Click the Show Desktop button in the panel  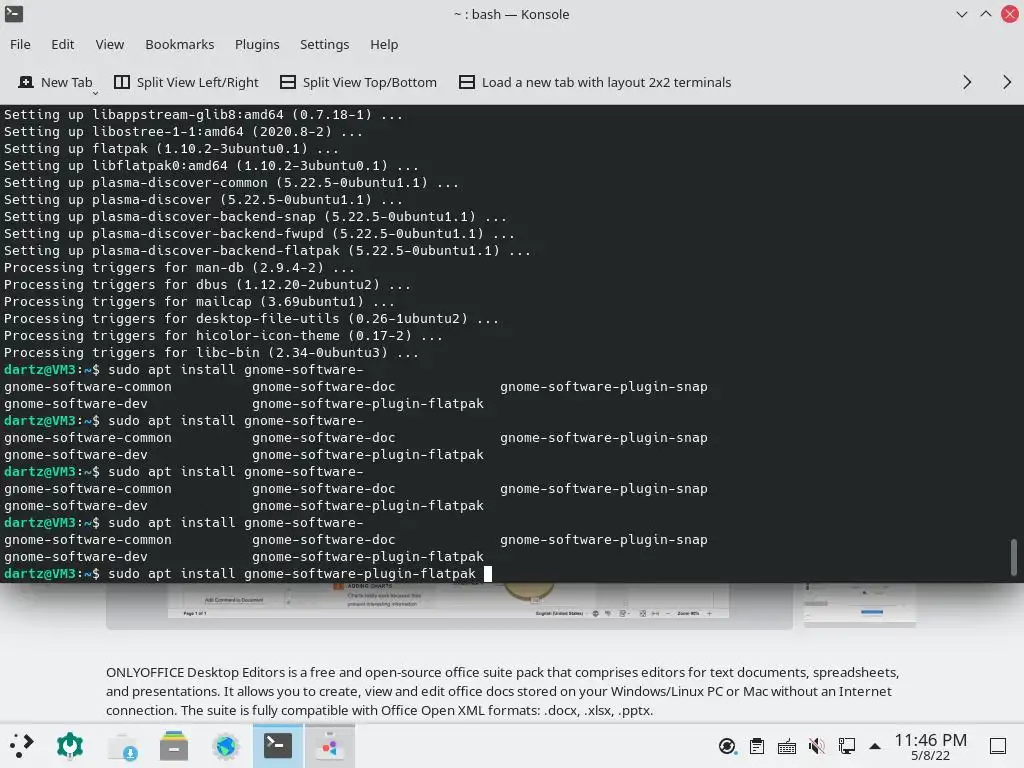click(x=998, y=746)
